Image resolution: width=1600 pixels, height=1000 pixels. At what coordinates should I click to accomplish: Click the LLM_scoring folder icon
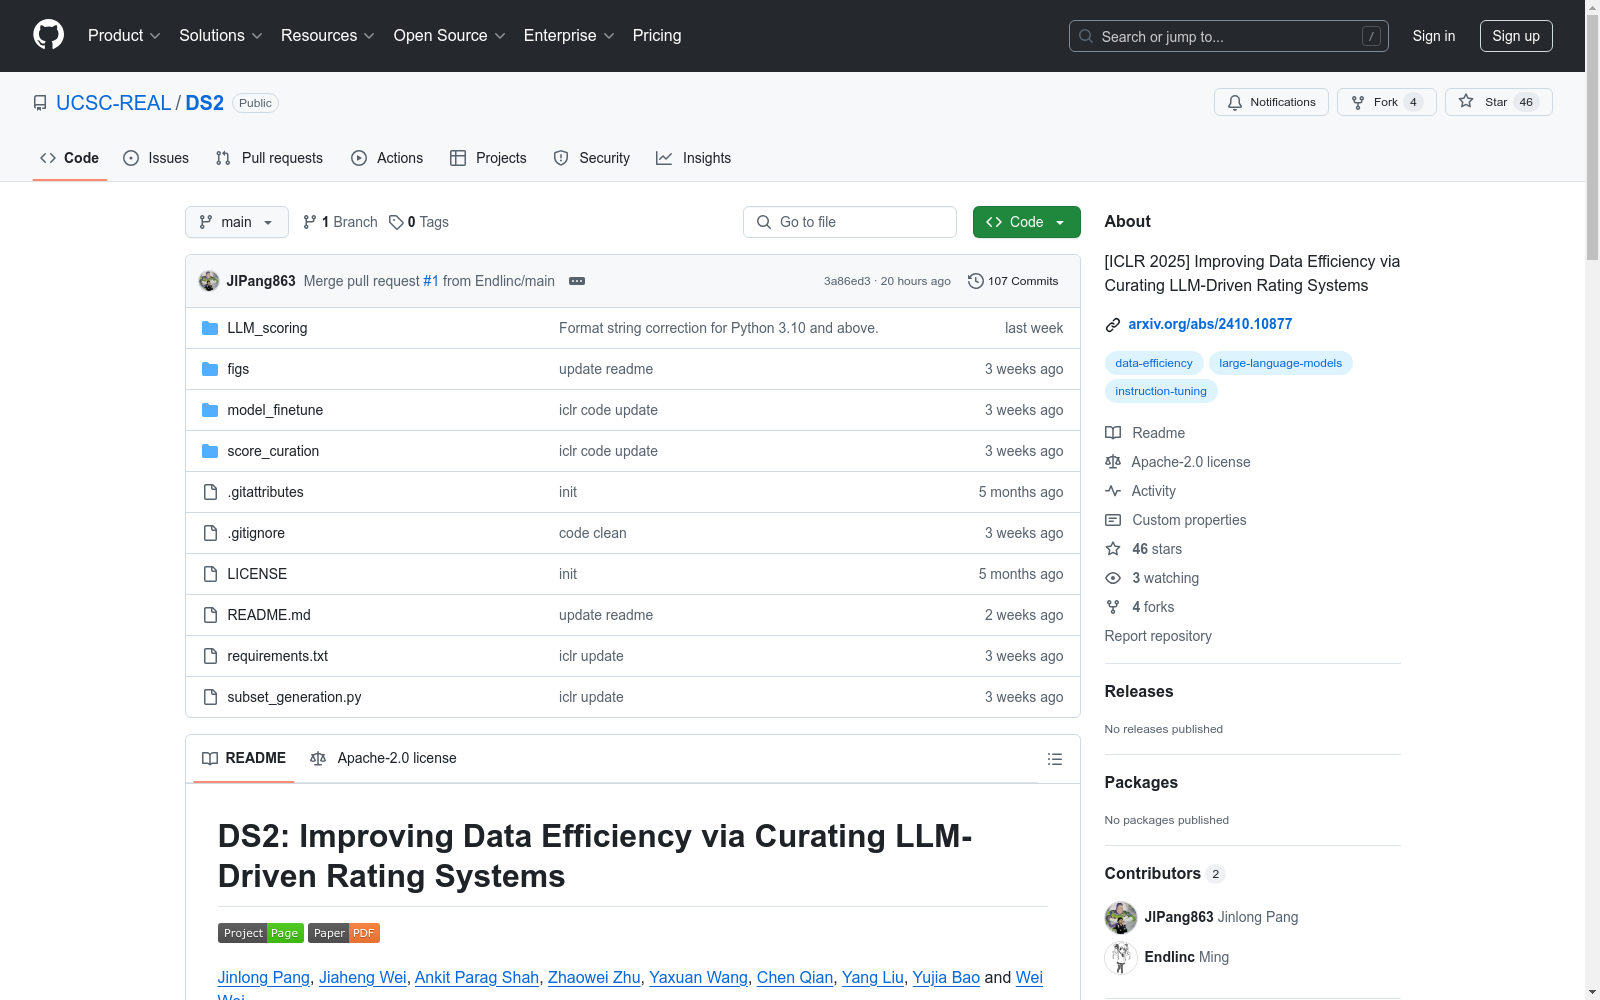pos(210,328)
